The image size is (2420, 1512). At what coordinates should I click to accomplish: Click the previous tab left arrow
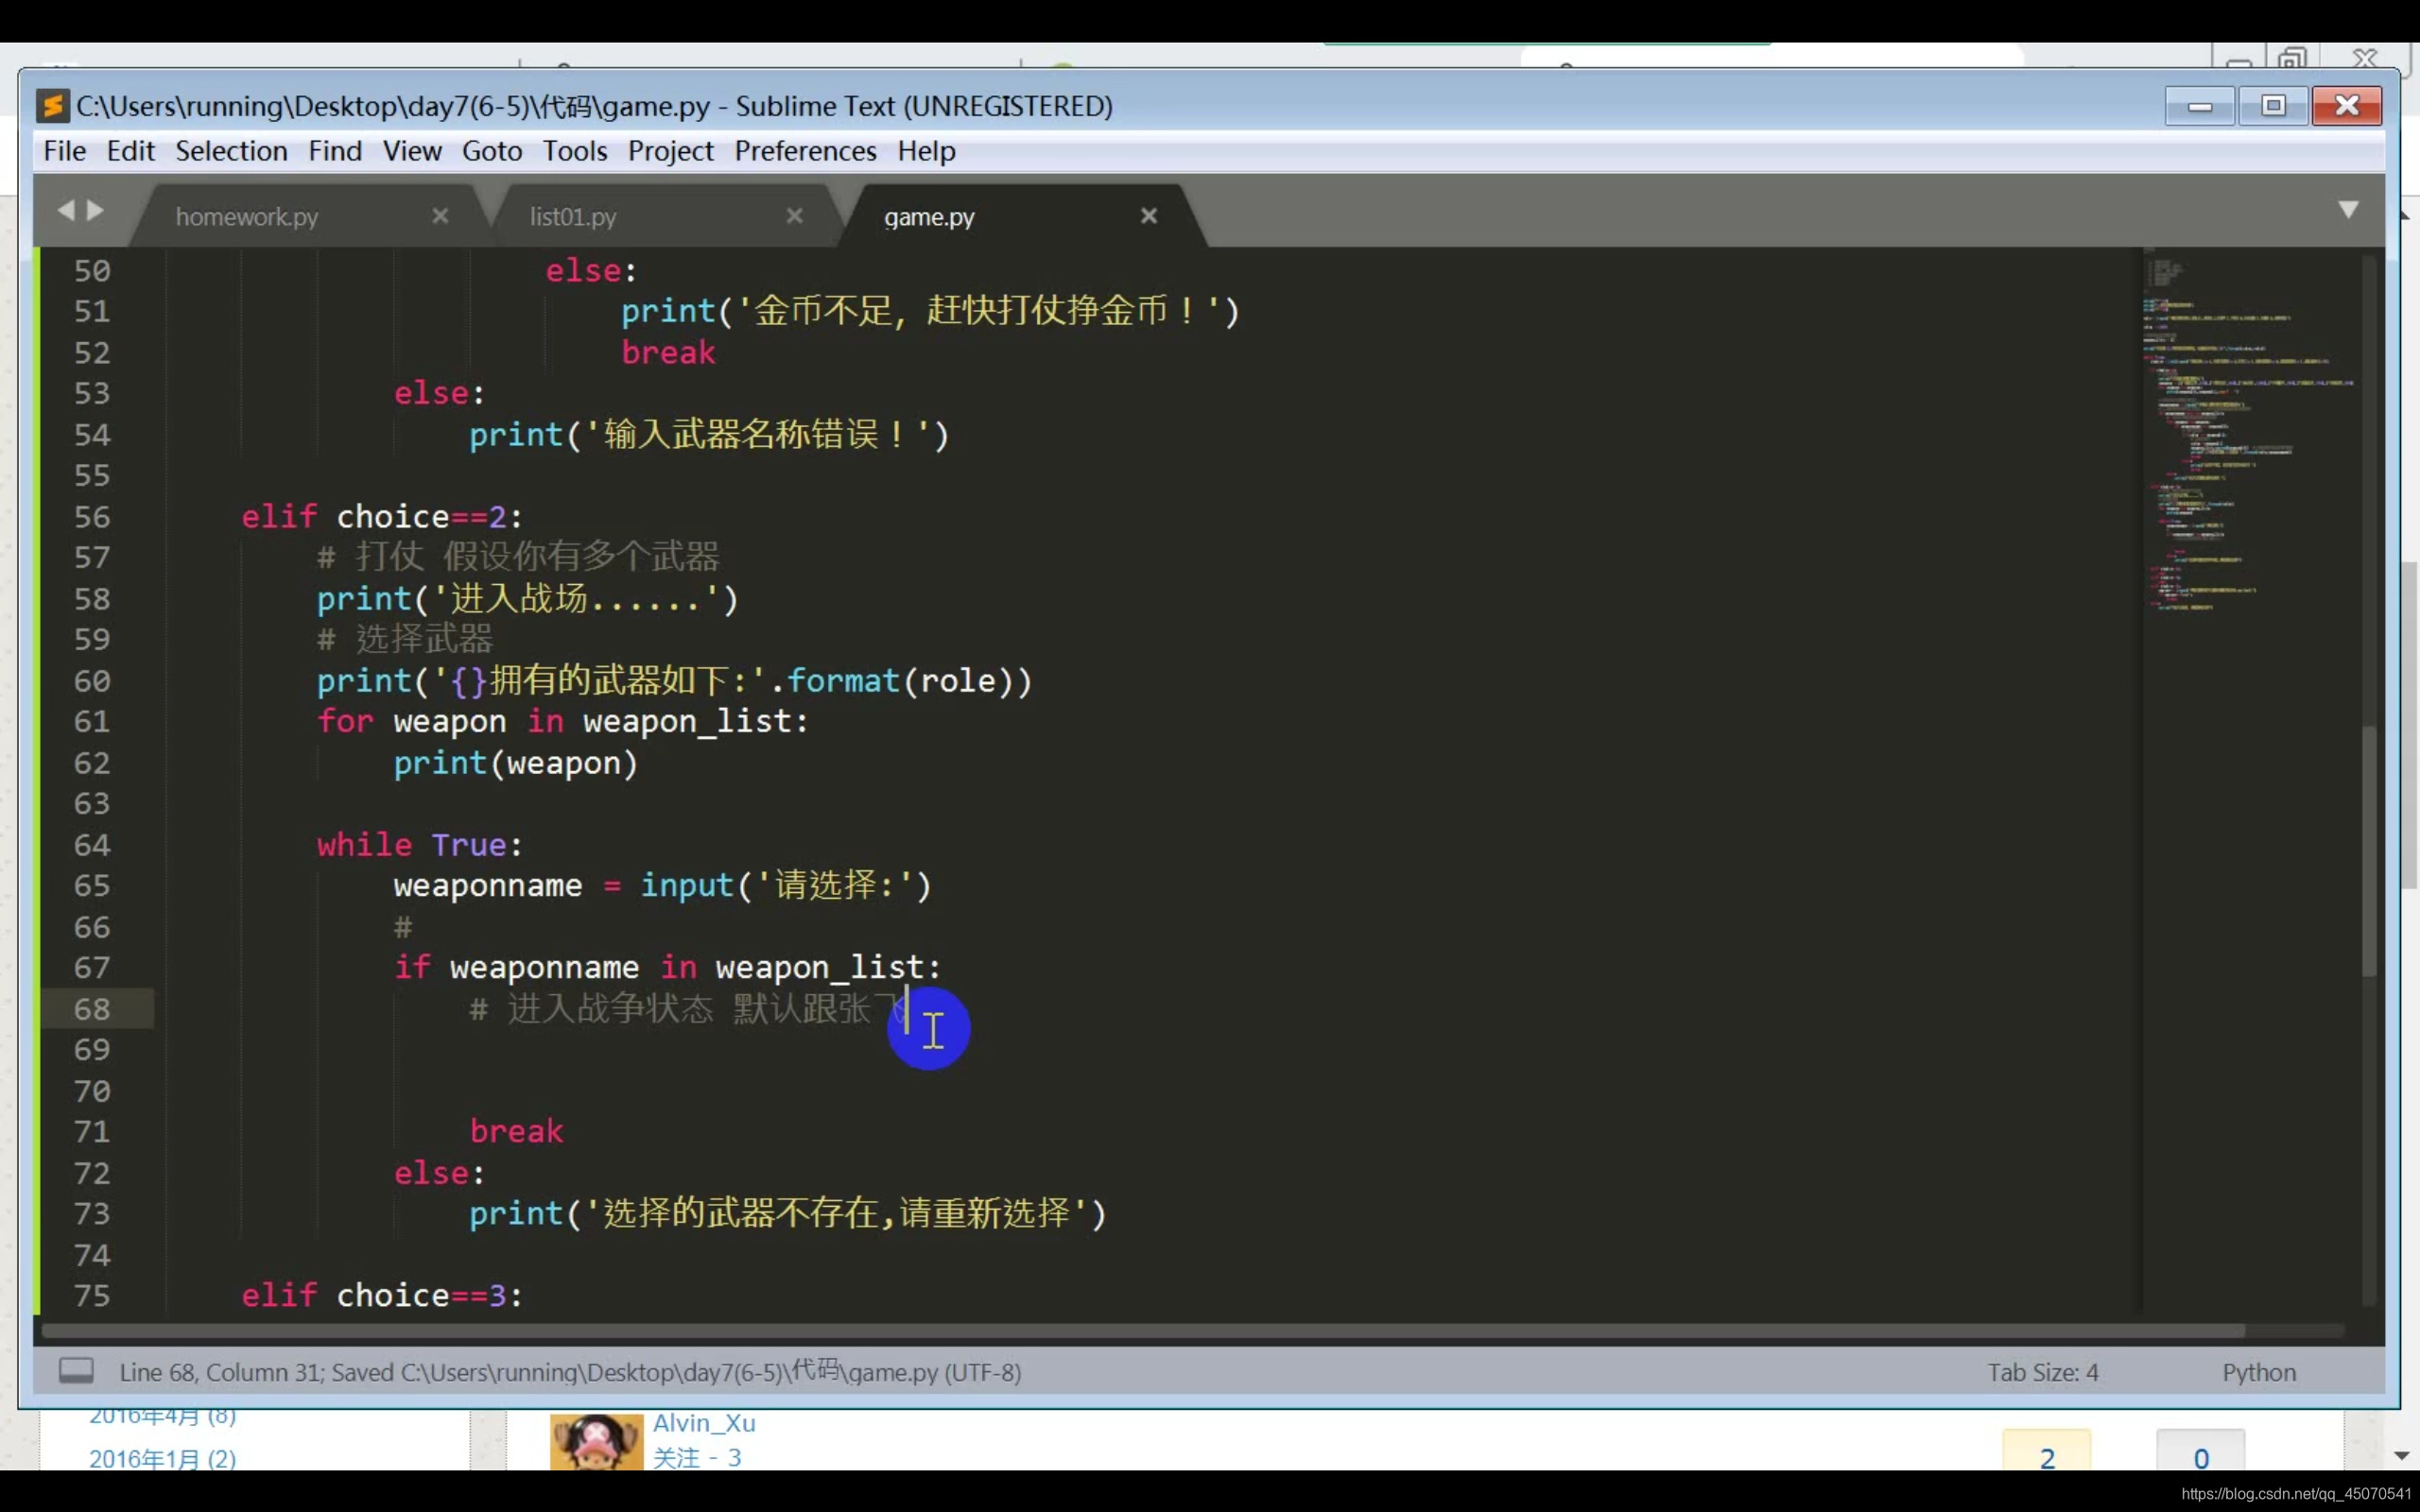66,210
